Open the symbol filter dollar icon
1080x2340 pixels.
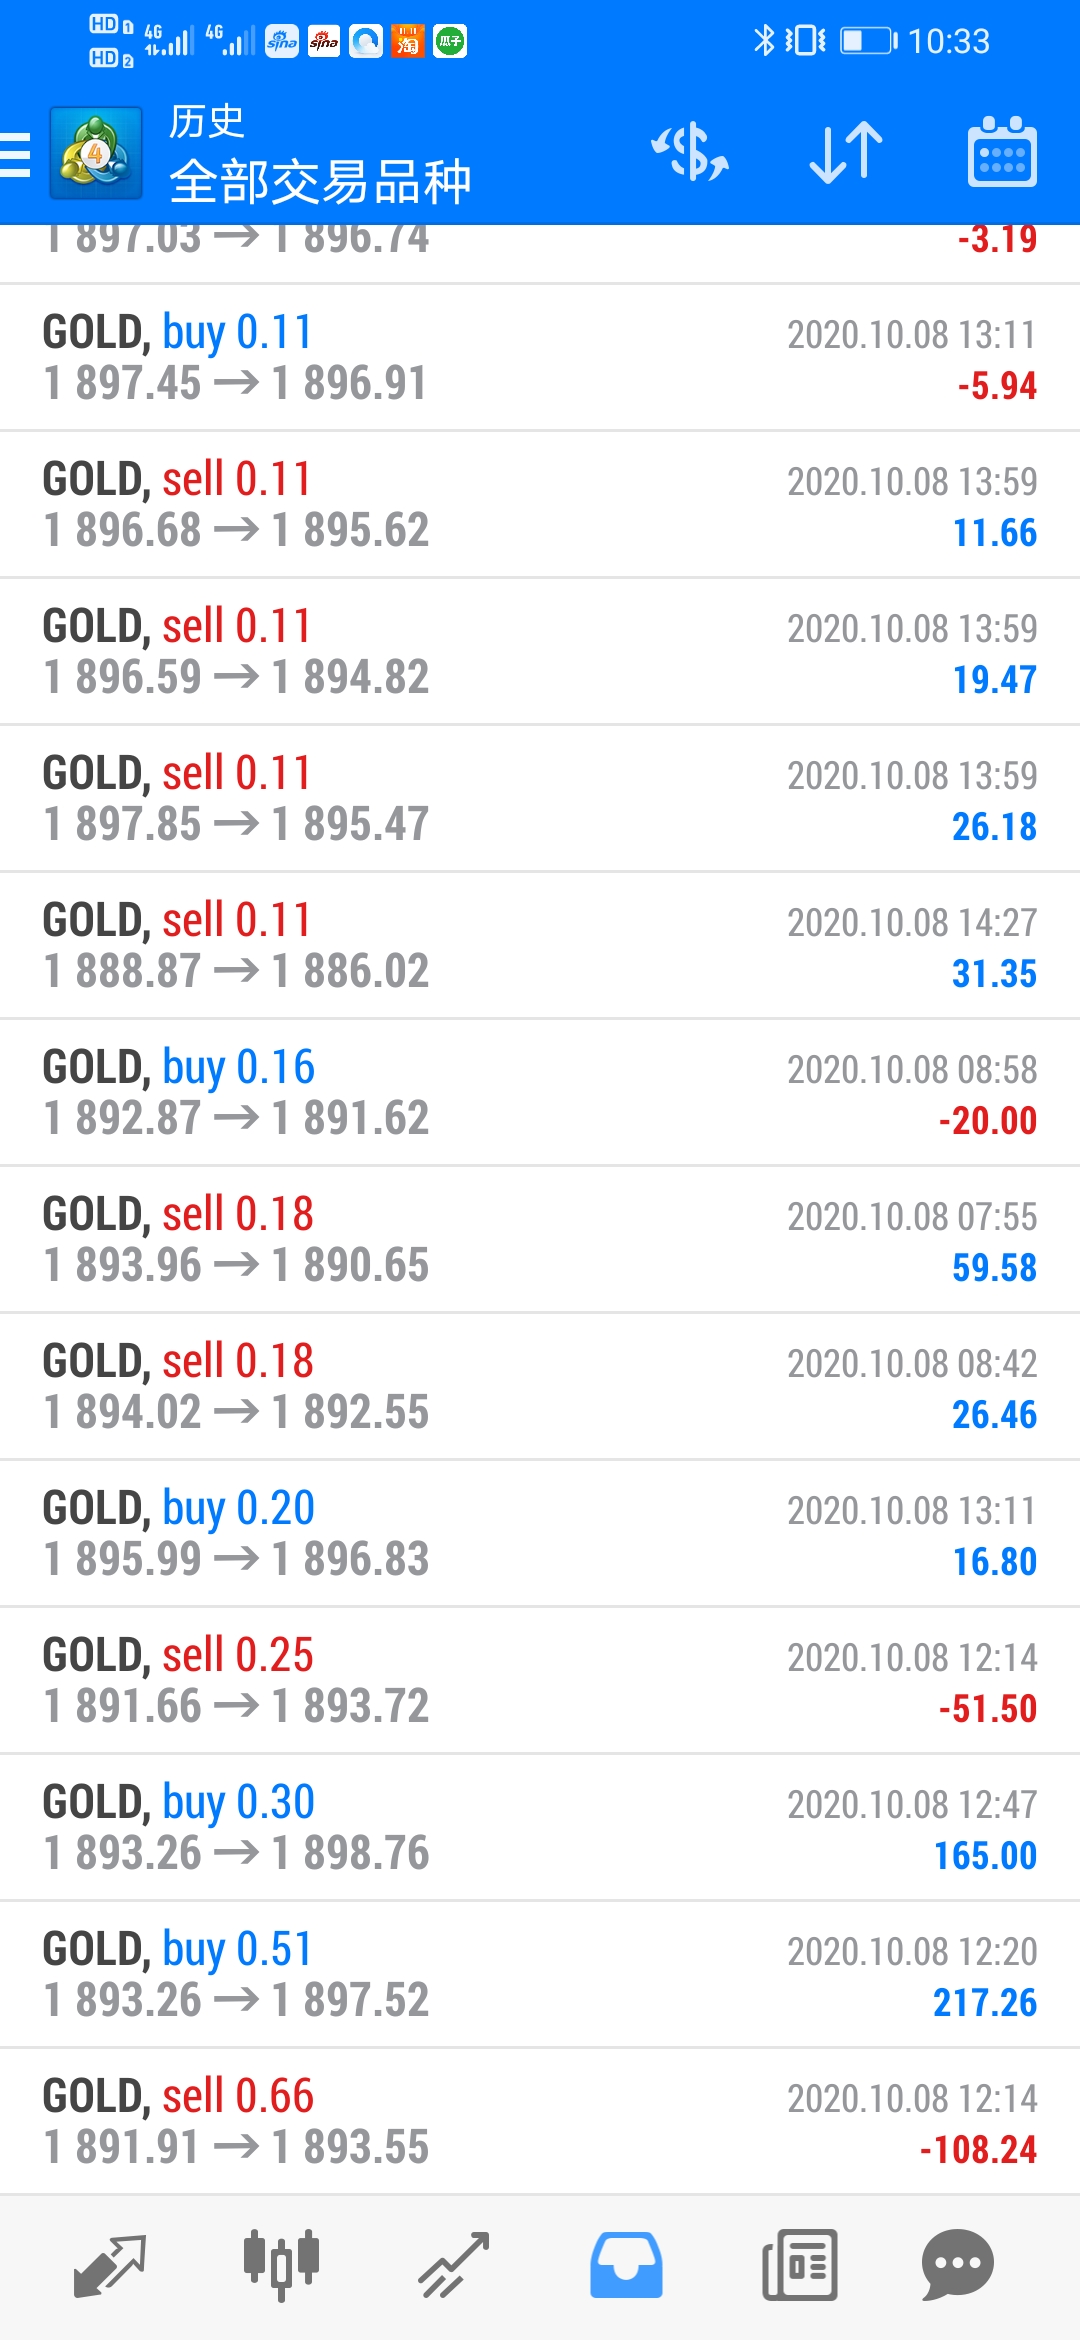pos(690,153)
